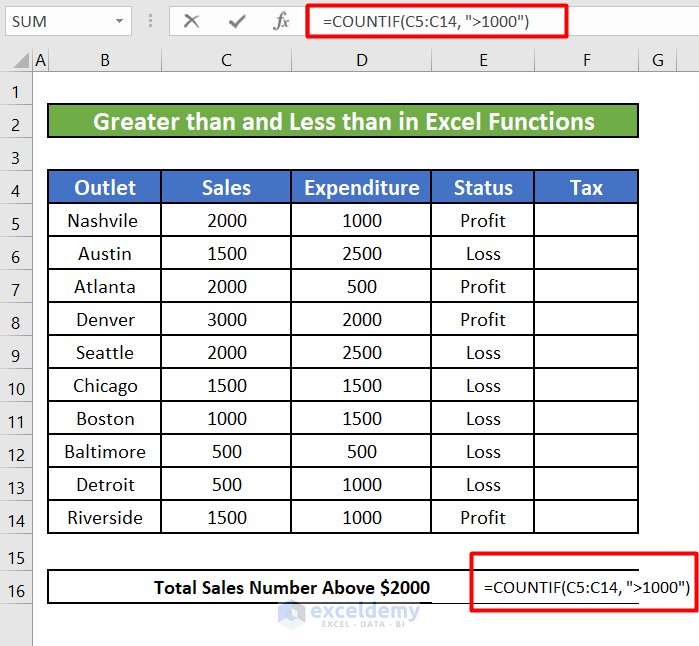Click the green title banner cell
This screenshot has height=646, width=699.
point(343,121)
